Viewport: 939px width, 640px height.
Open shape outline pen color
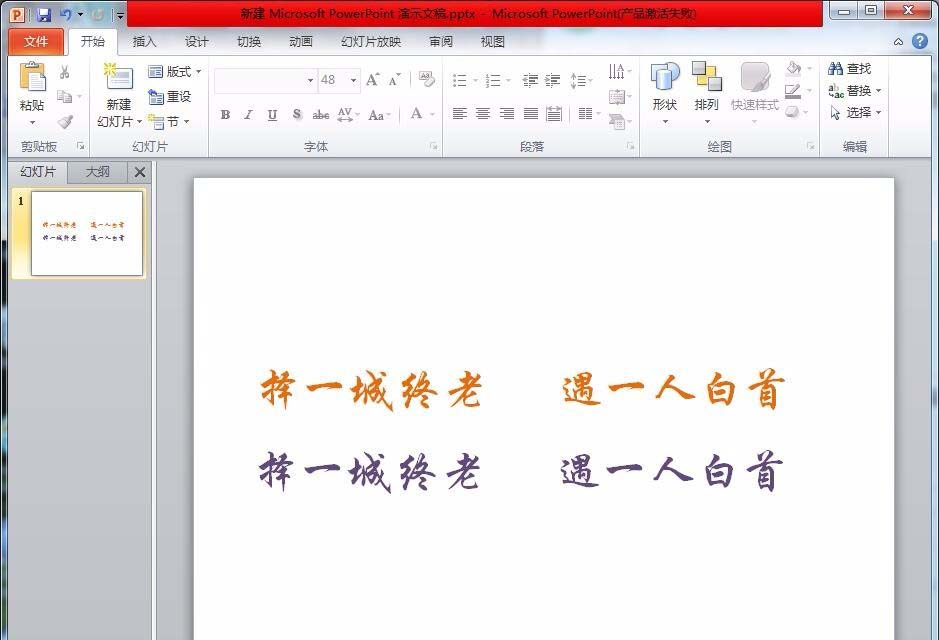799,91
